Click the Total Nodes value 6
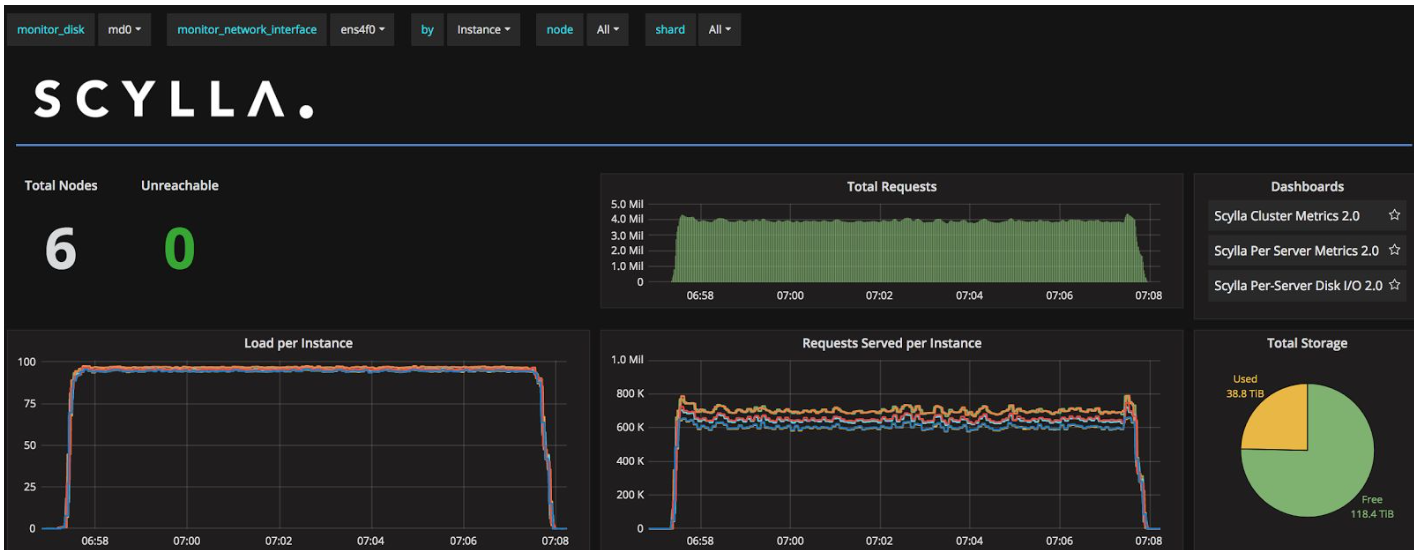The width and height of the screenshot is (1420, 559). [60, 250]
